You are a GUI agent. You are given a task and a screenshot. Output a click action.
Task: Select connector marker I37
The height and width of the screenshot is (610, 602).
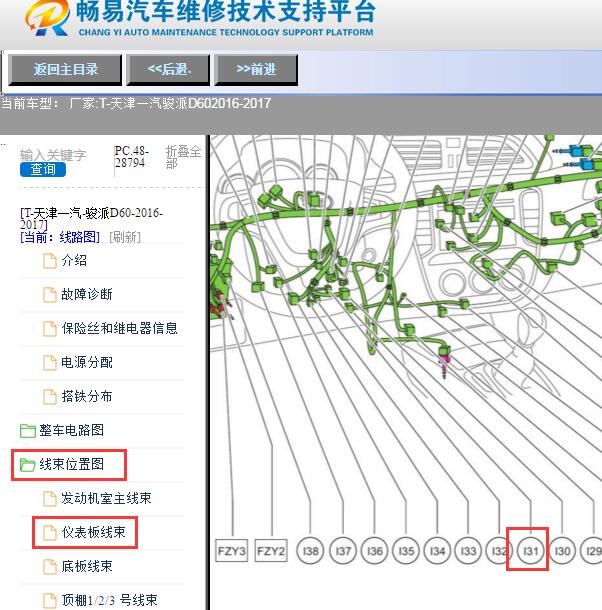[343, 551]
